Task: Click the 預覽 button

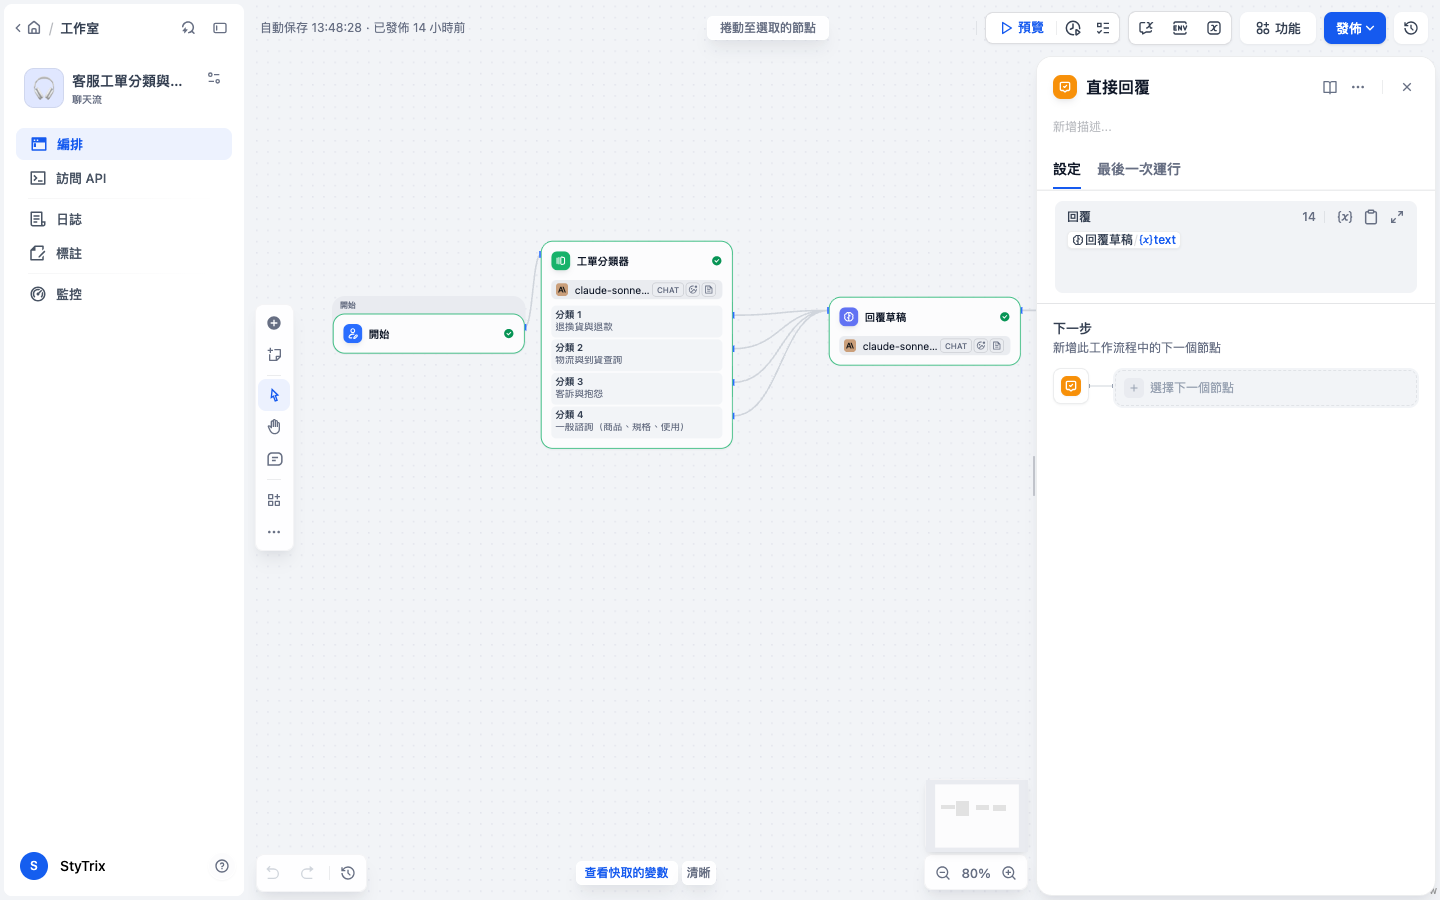Action: point(1022,28)
